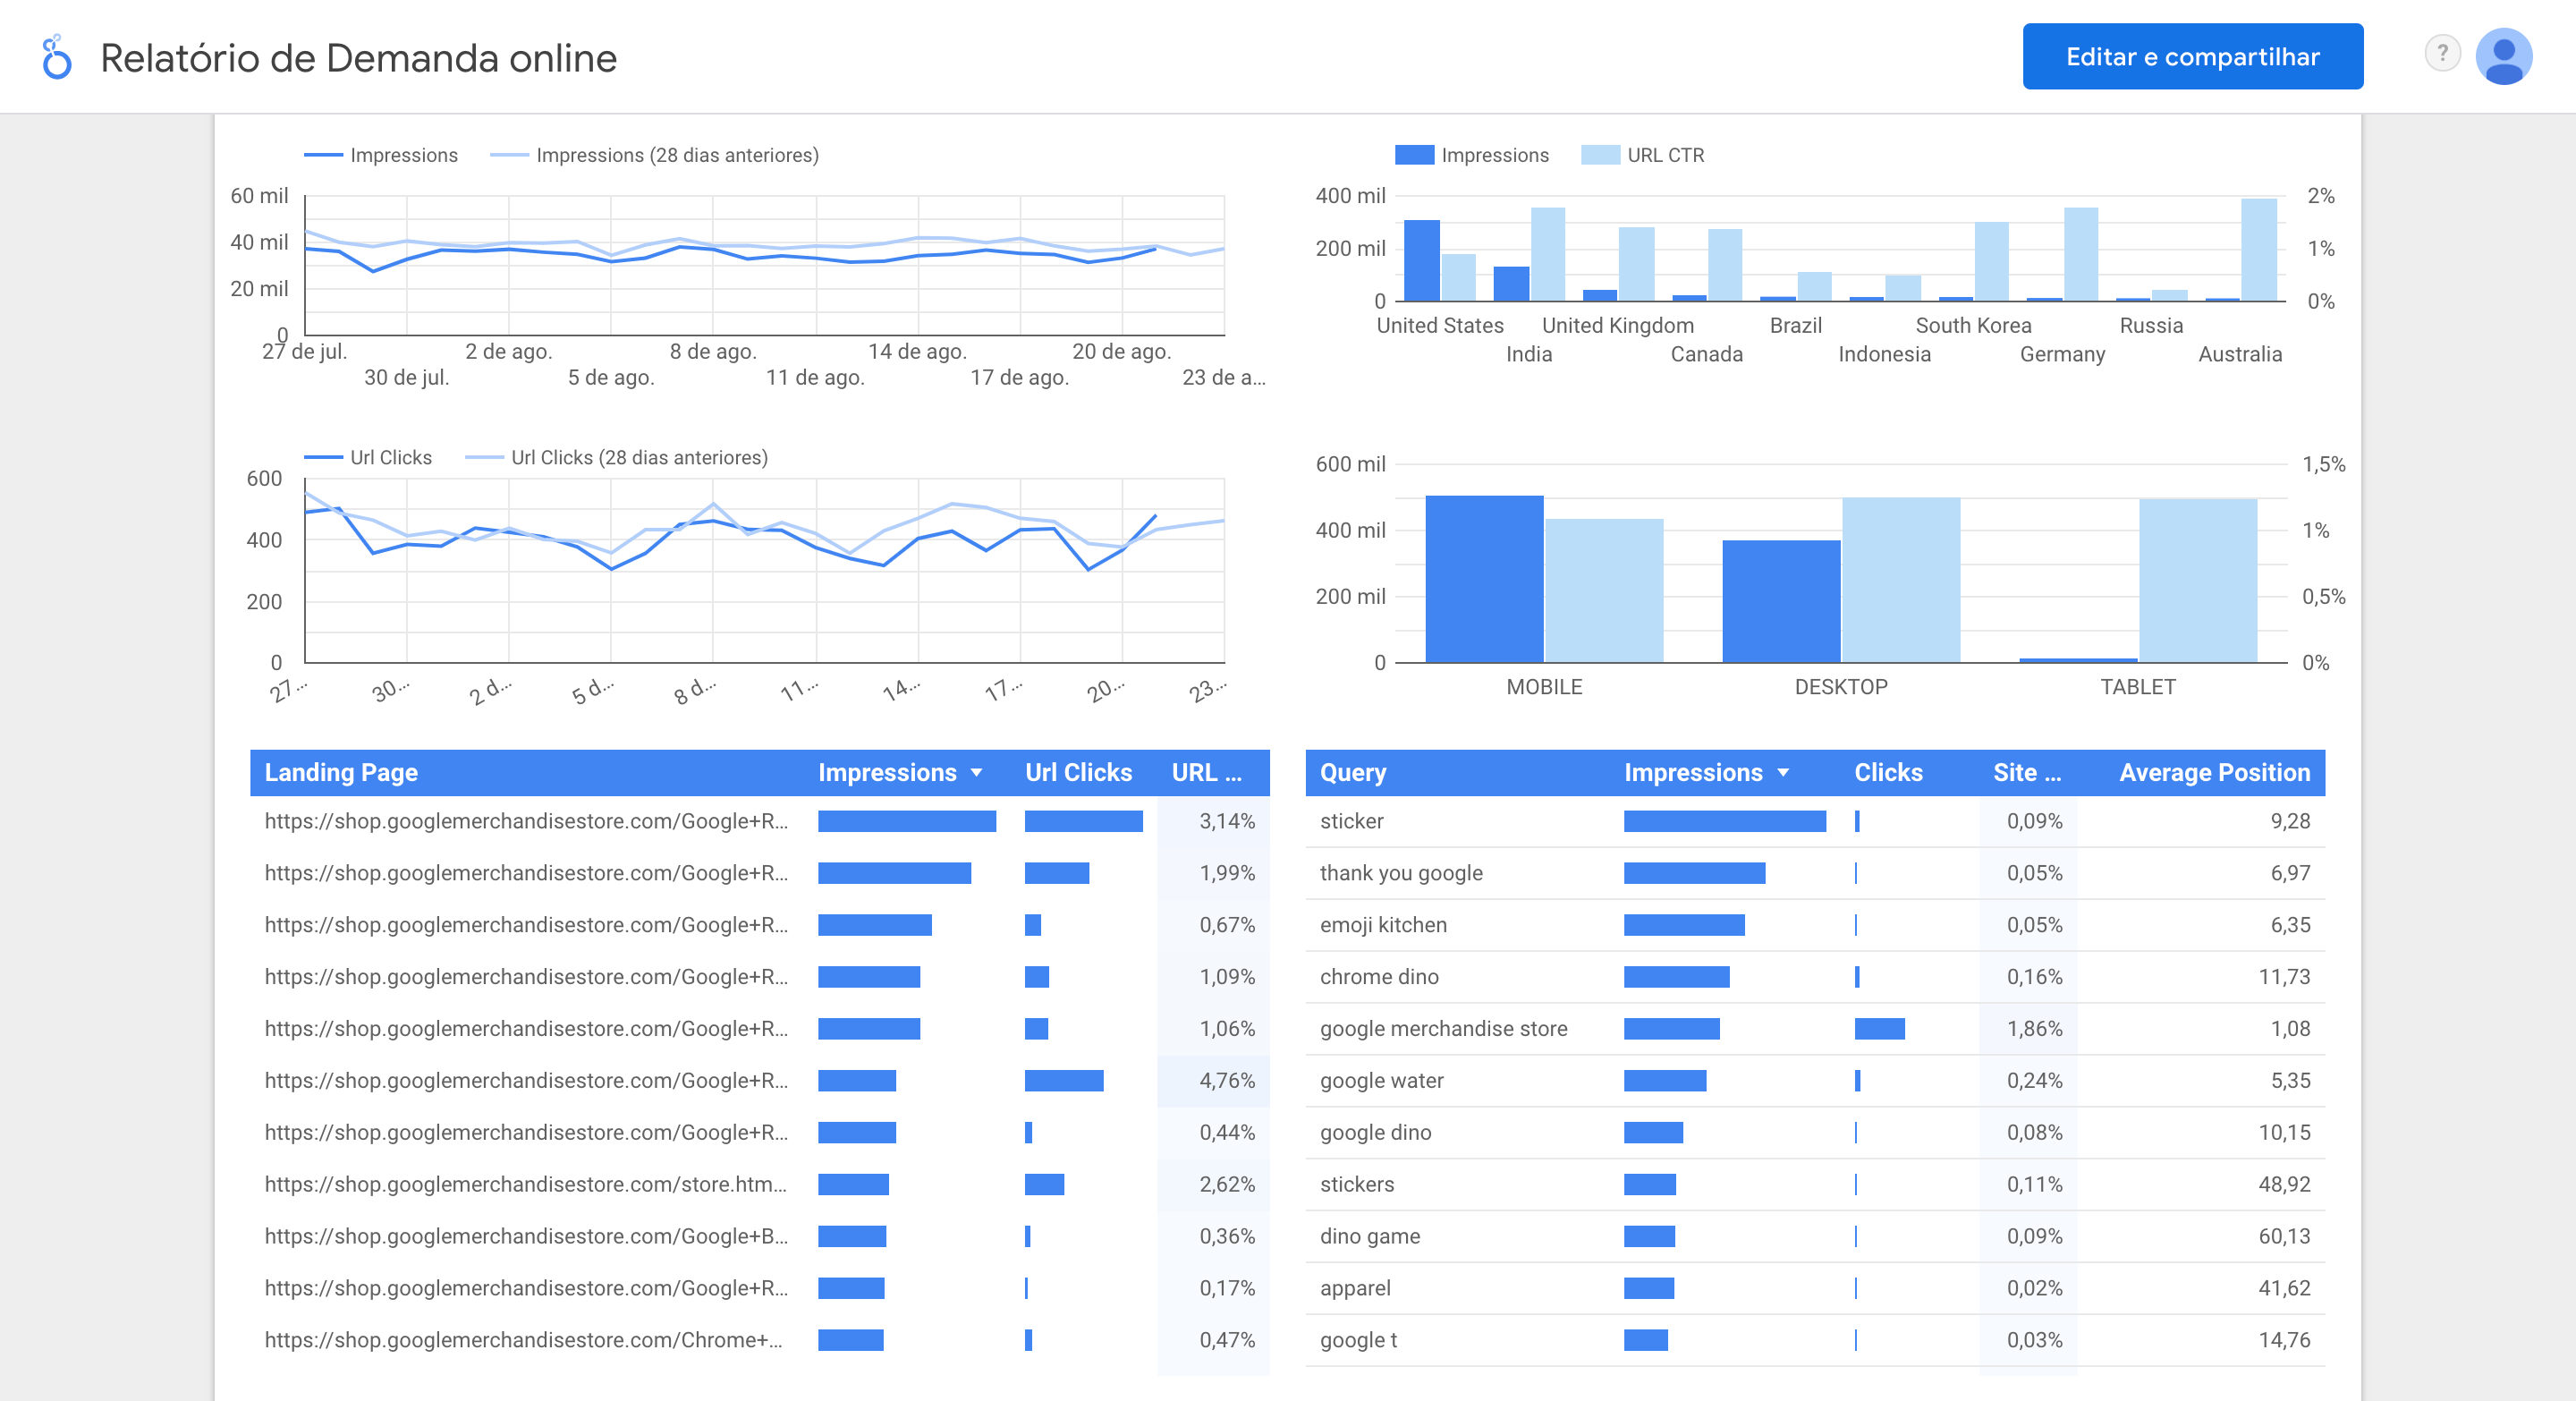The height and width of the screenshot is (1401, 2576).
Task: Click the DESKTOP impressions dark bar
Action: pyautogui.click(x=1780, y=600)
